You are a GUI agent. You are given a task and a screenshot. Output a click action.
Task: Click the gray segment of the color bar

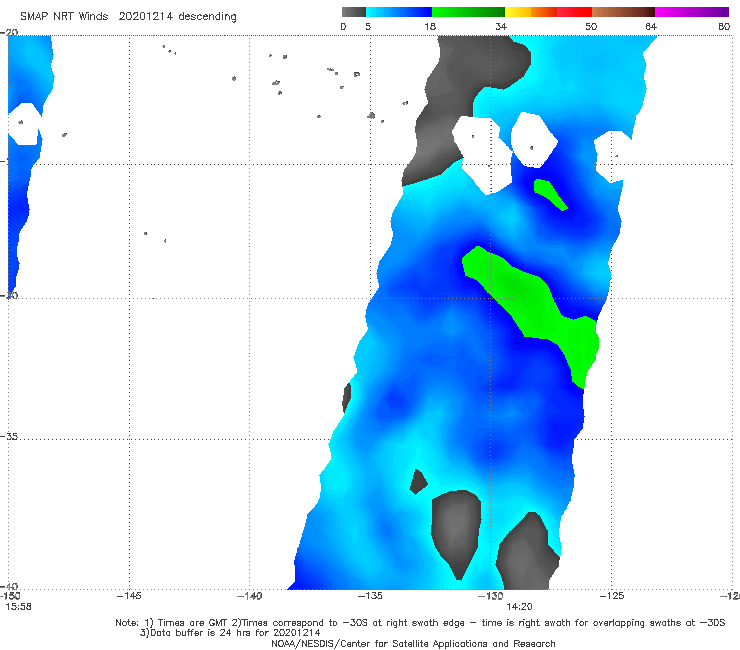[354, 12]
